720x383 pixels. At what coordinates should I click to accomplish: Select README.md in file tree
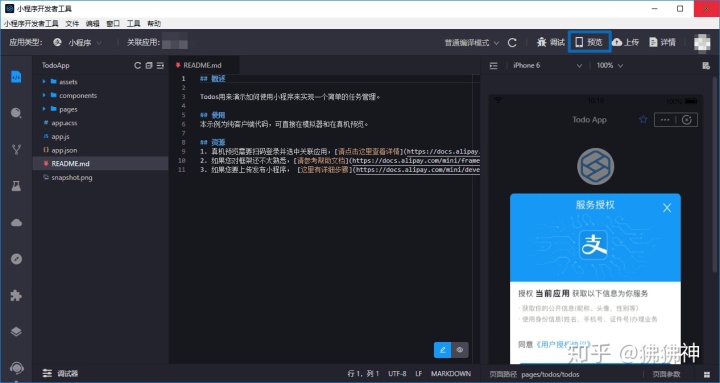[70, 163]
